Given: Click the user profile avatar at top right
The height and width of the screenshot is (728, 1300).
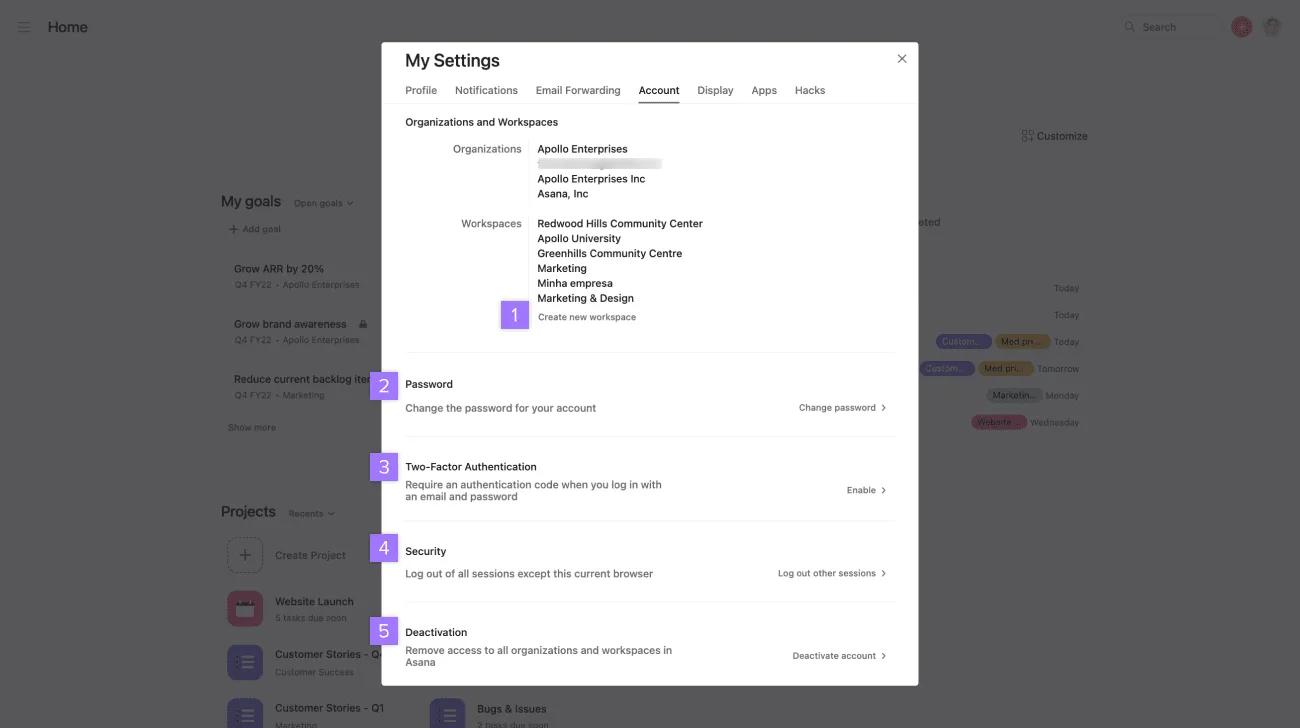Looking at the screenshot, I should tap(1271, 27).
